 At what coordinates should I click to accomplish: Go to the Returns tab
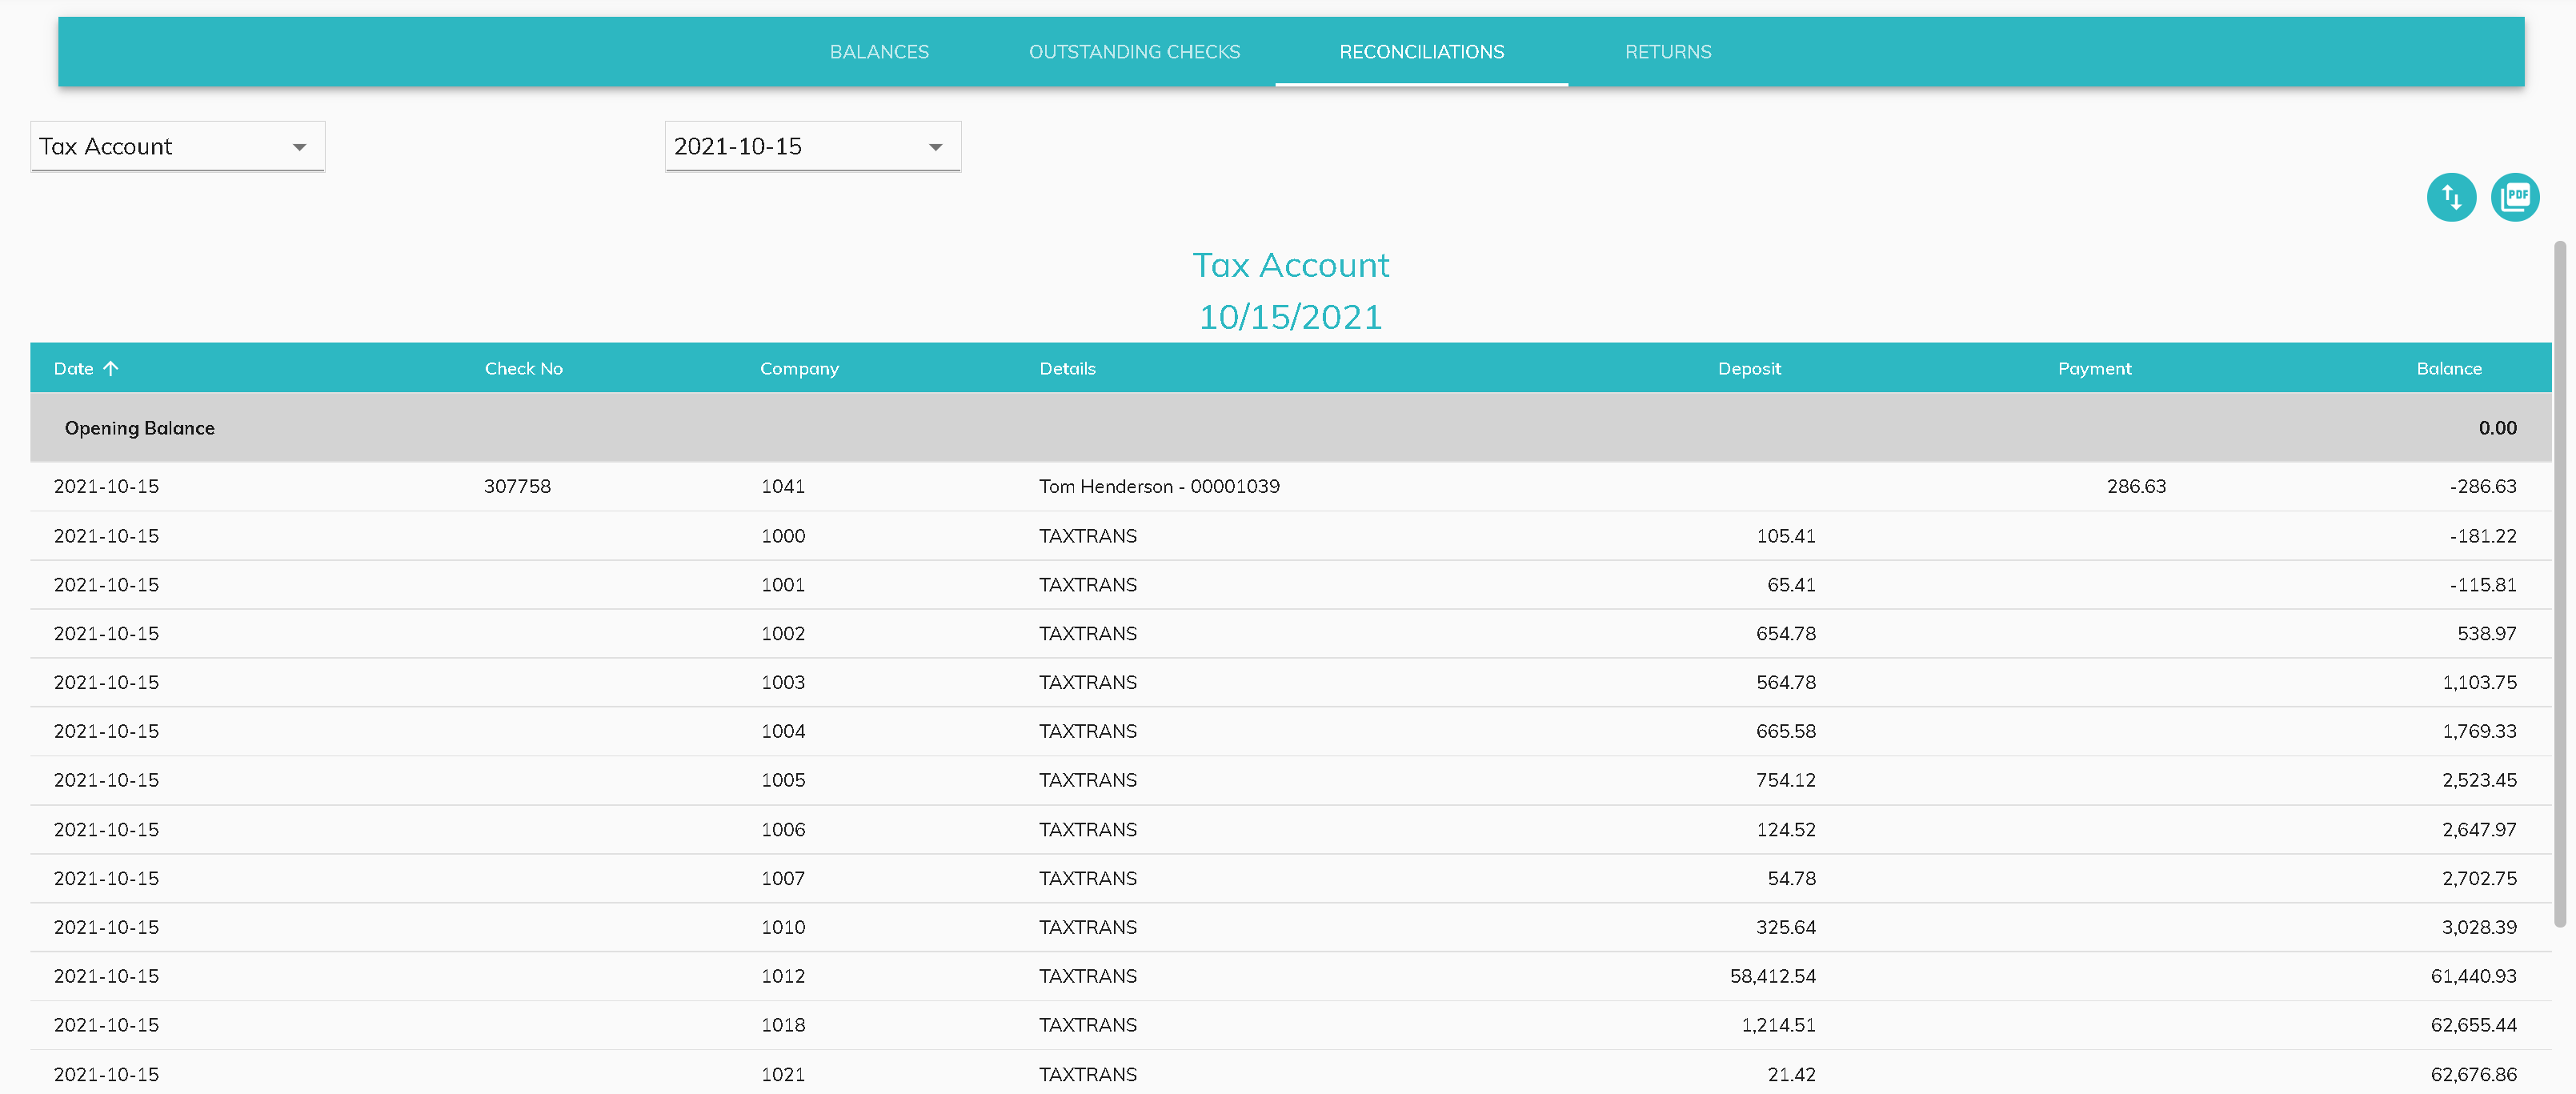click(x=1667, y=52)
